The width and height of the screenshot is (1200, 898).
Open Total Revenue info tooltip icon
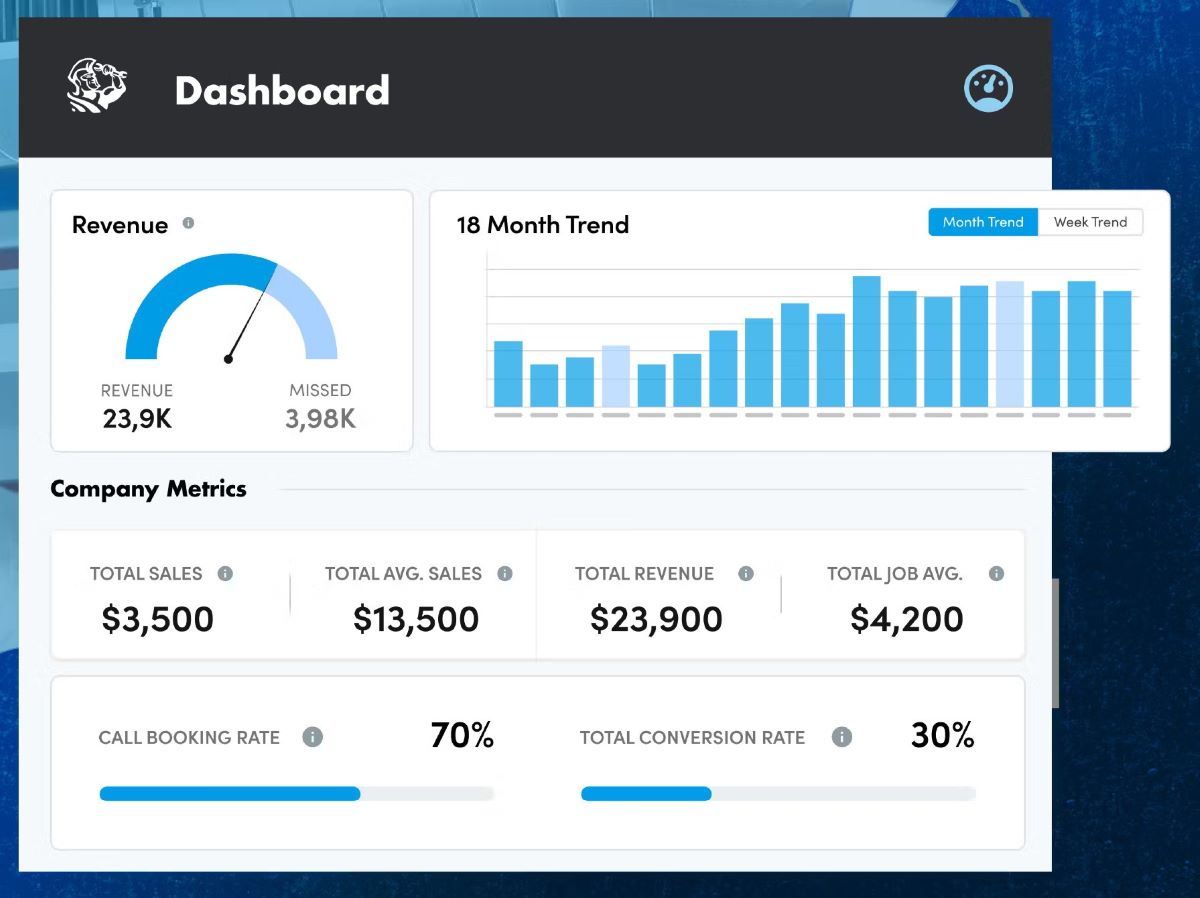(745, 574)
